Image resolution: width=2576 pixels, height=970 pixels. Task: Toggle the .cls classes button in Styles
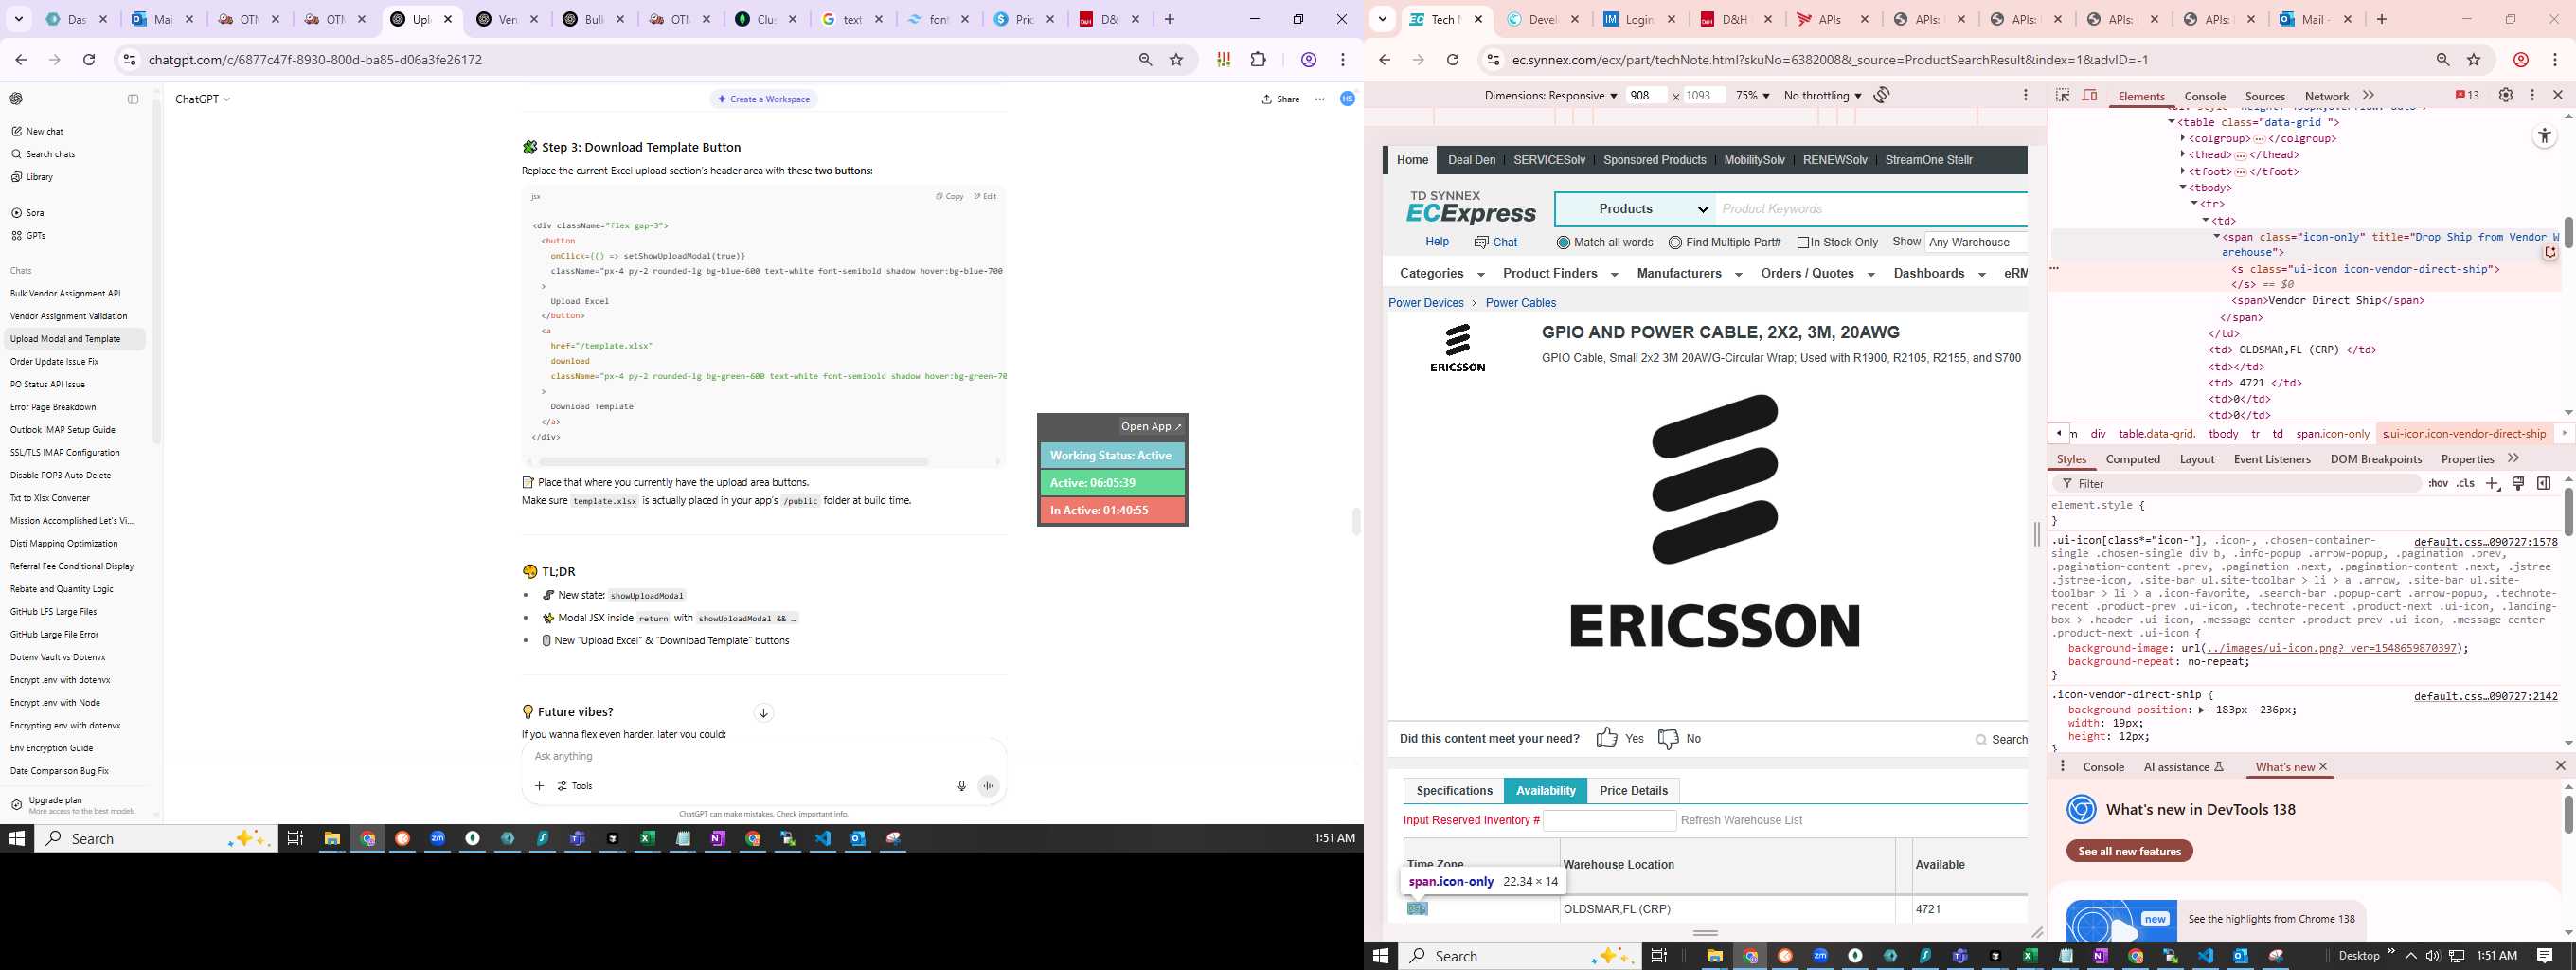[2466, 484]
